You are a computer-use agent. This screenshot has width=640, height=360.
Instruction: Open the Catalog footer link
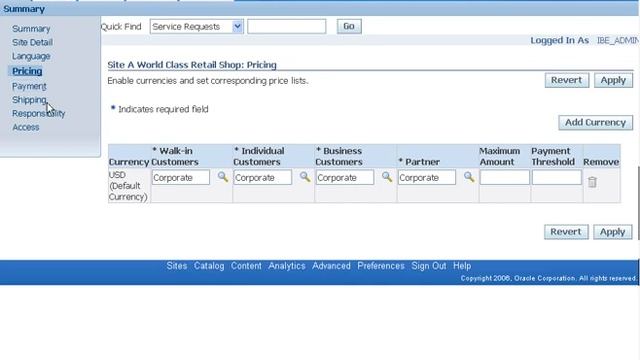click(x=209, y=266)
